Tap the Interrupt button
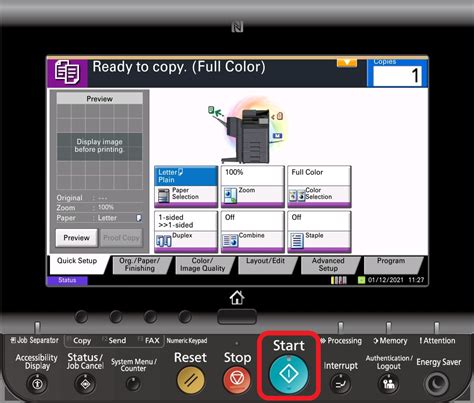 point(341,384)
